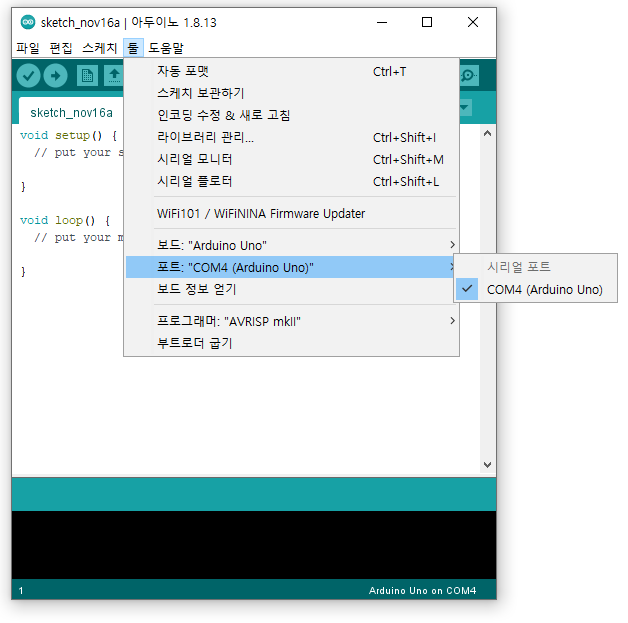628x623 pixels.
Task: Close the Arduino IDE window
Action: 473,22
